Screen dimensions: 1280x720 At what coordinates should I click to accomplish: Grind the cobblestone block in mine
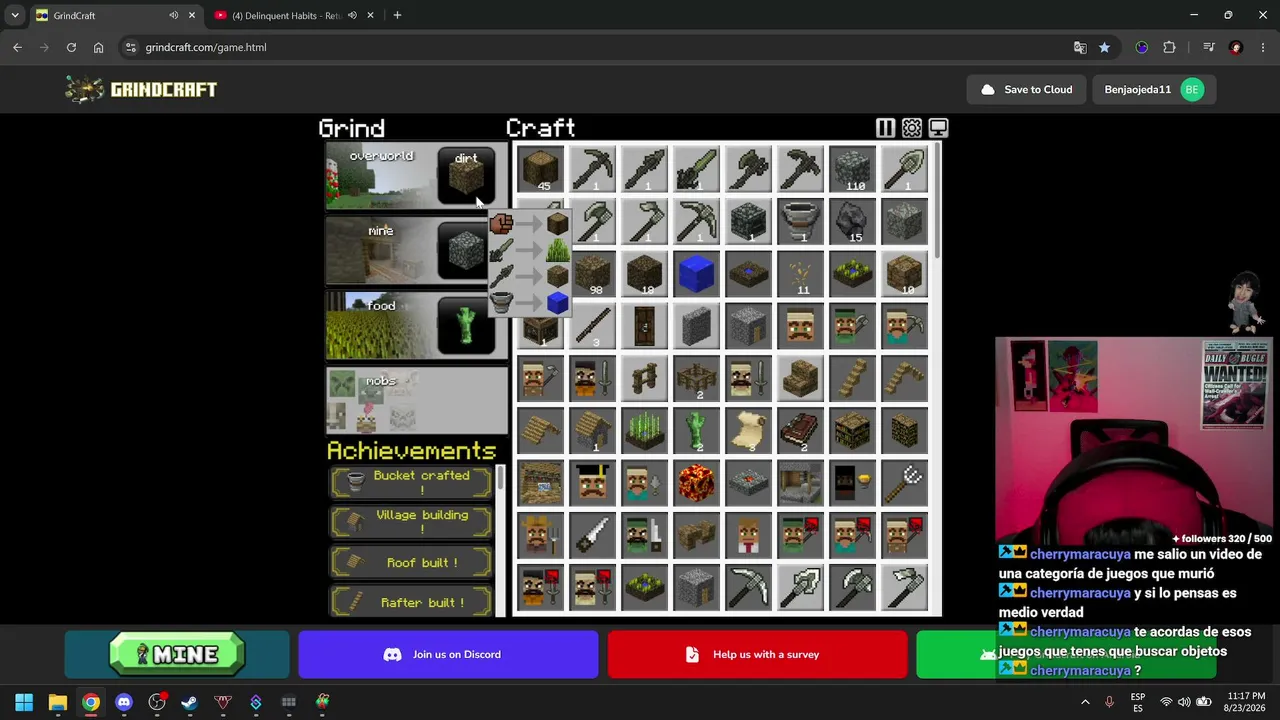click(x=466, y=251)
